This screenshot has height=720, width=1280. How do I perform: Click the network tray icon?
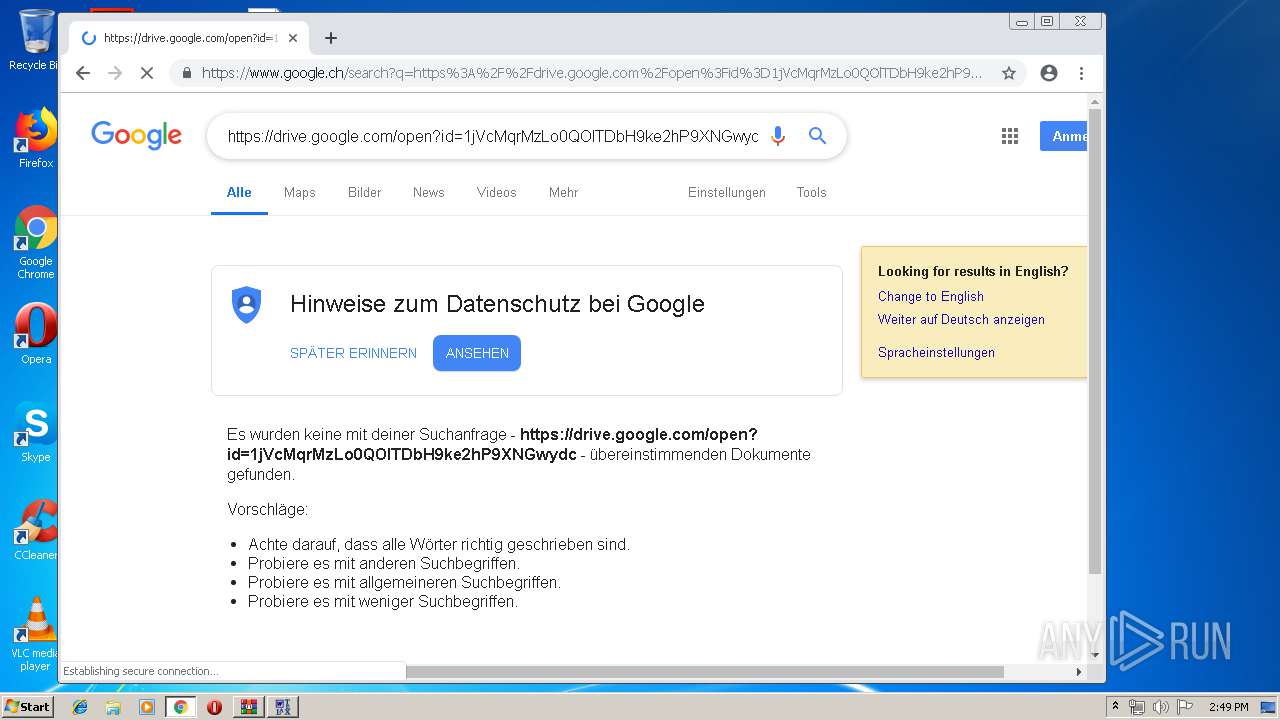coord(1137,707)
